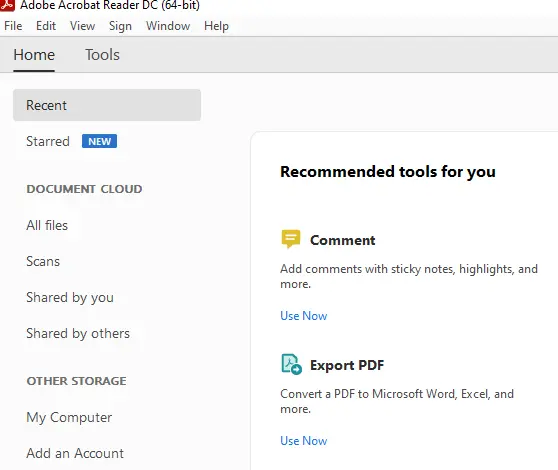558x470 pixels.
Task: Select Starred in the sidebar
Action: pyautogui.click(x=48, y=141)
